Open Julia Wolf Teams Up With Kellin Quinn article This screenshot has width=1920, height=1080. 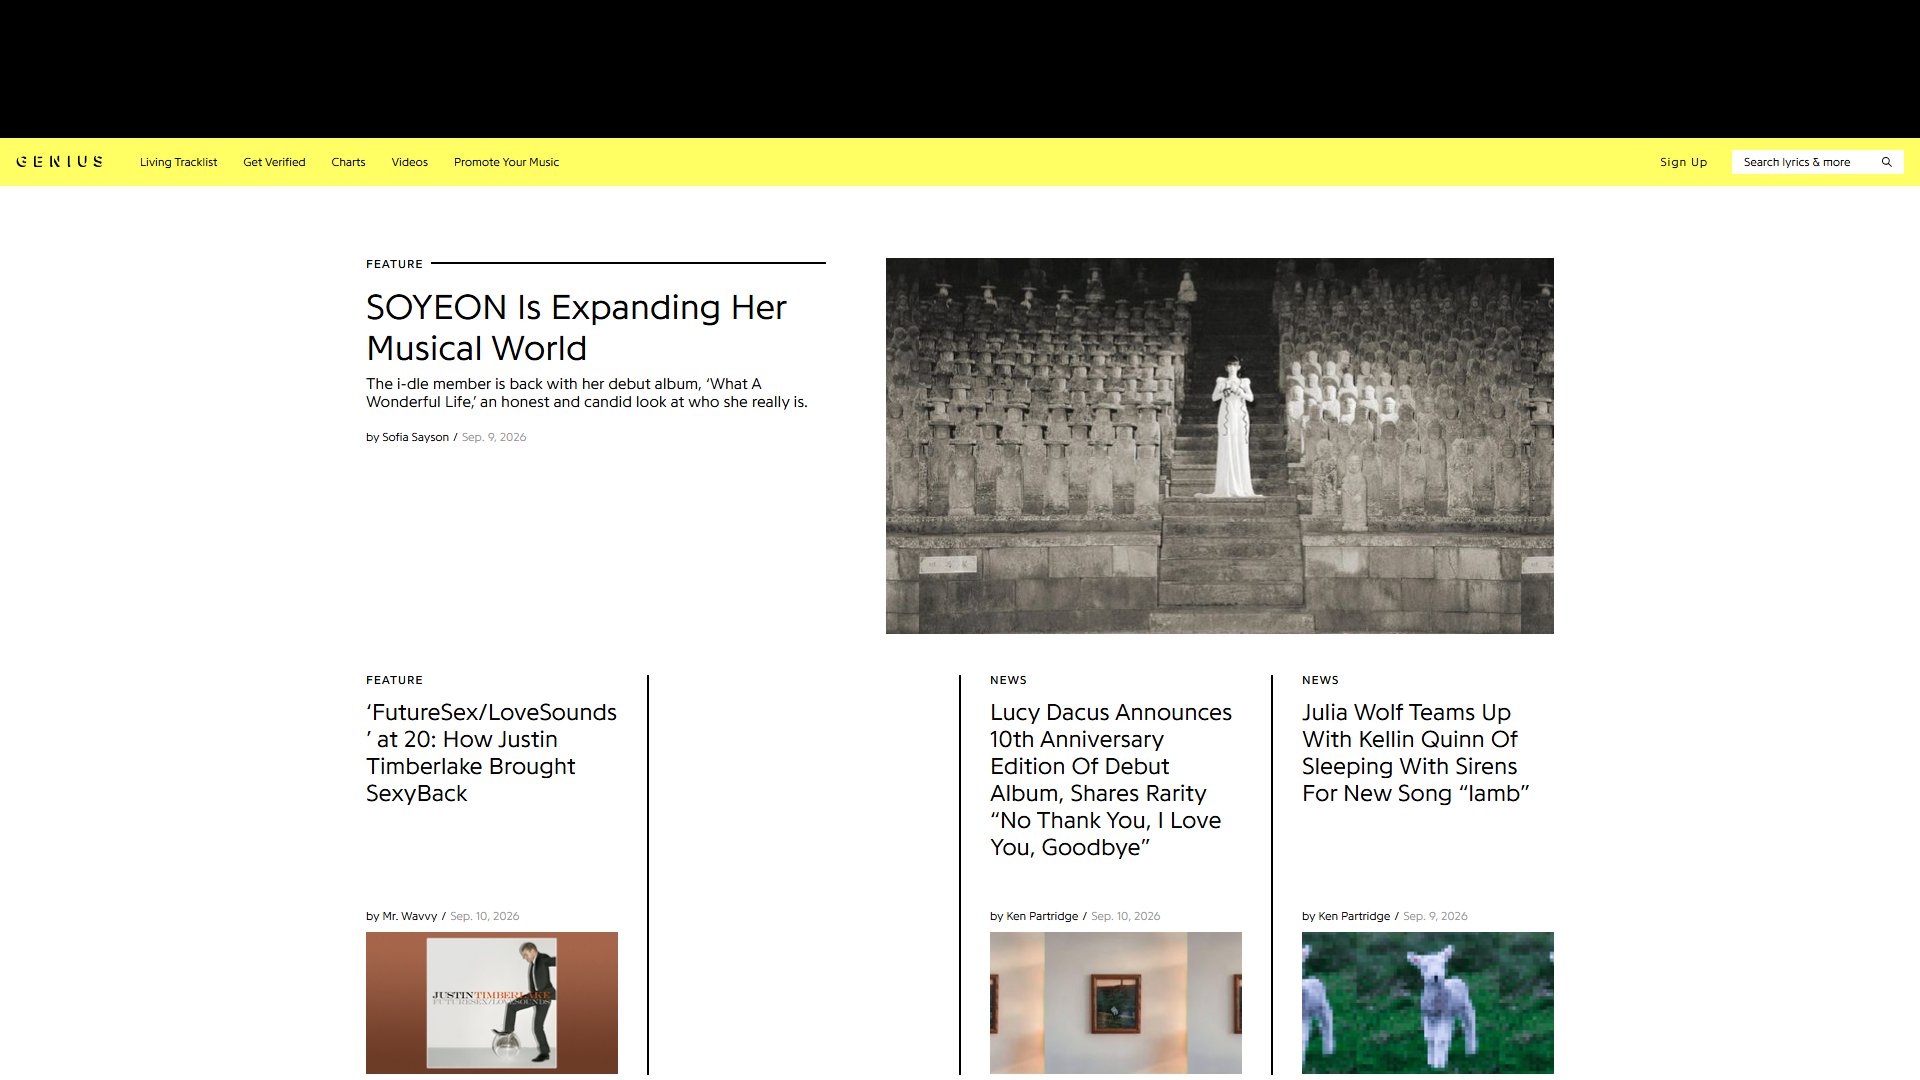tap(1415, 753)
